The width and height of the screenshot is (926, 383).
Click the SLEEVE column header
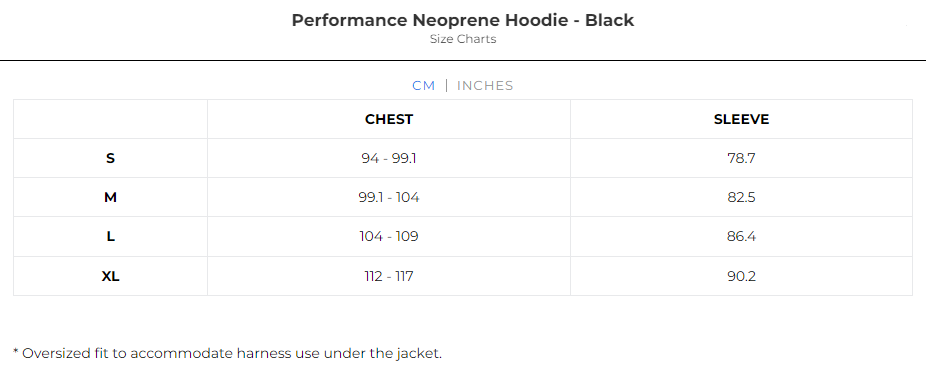click(x=741, y=119)
